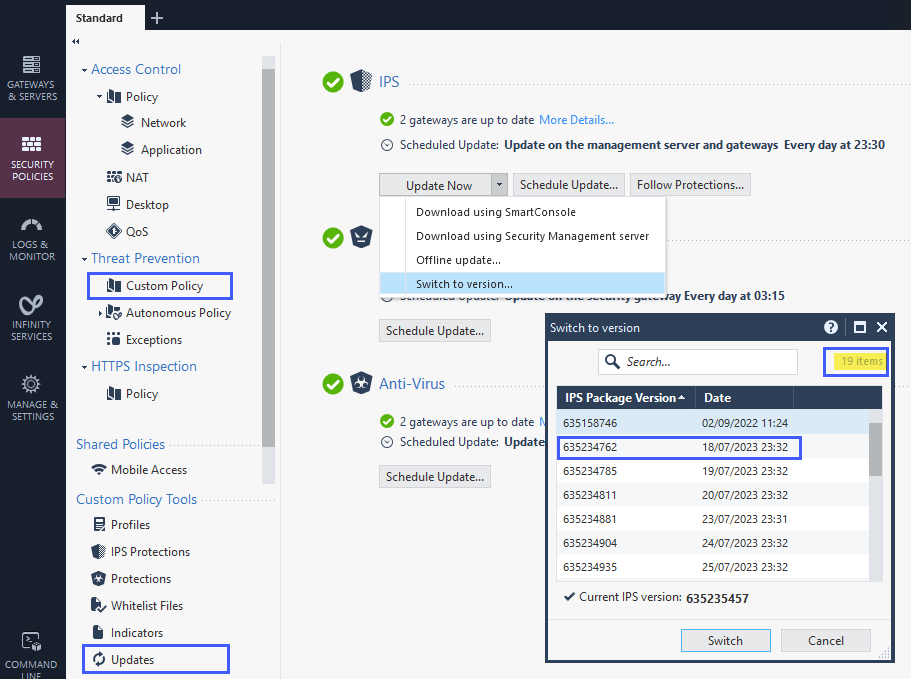Viewport: 911px width, 679px height.
Task: Open the Update Now dropdown arrow
Action: [x=499, y=185]
